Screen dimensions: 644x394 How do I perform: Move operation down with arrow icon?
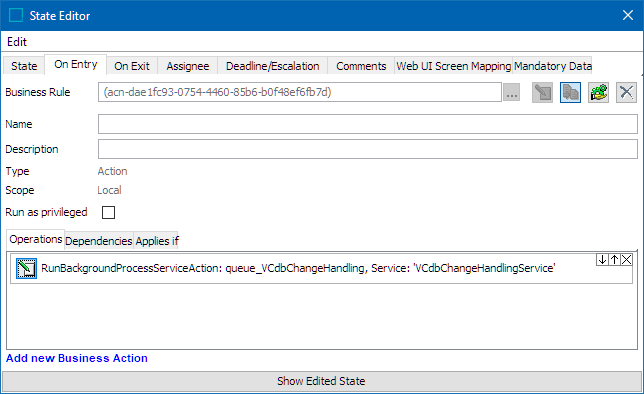pyautogui.click(x=602, y=260)
